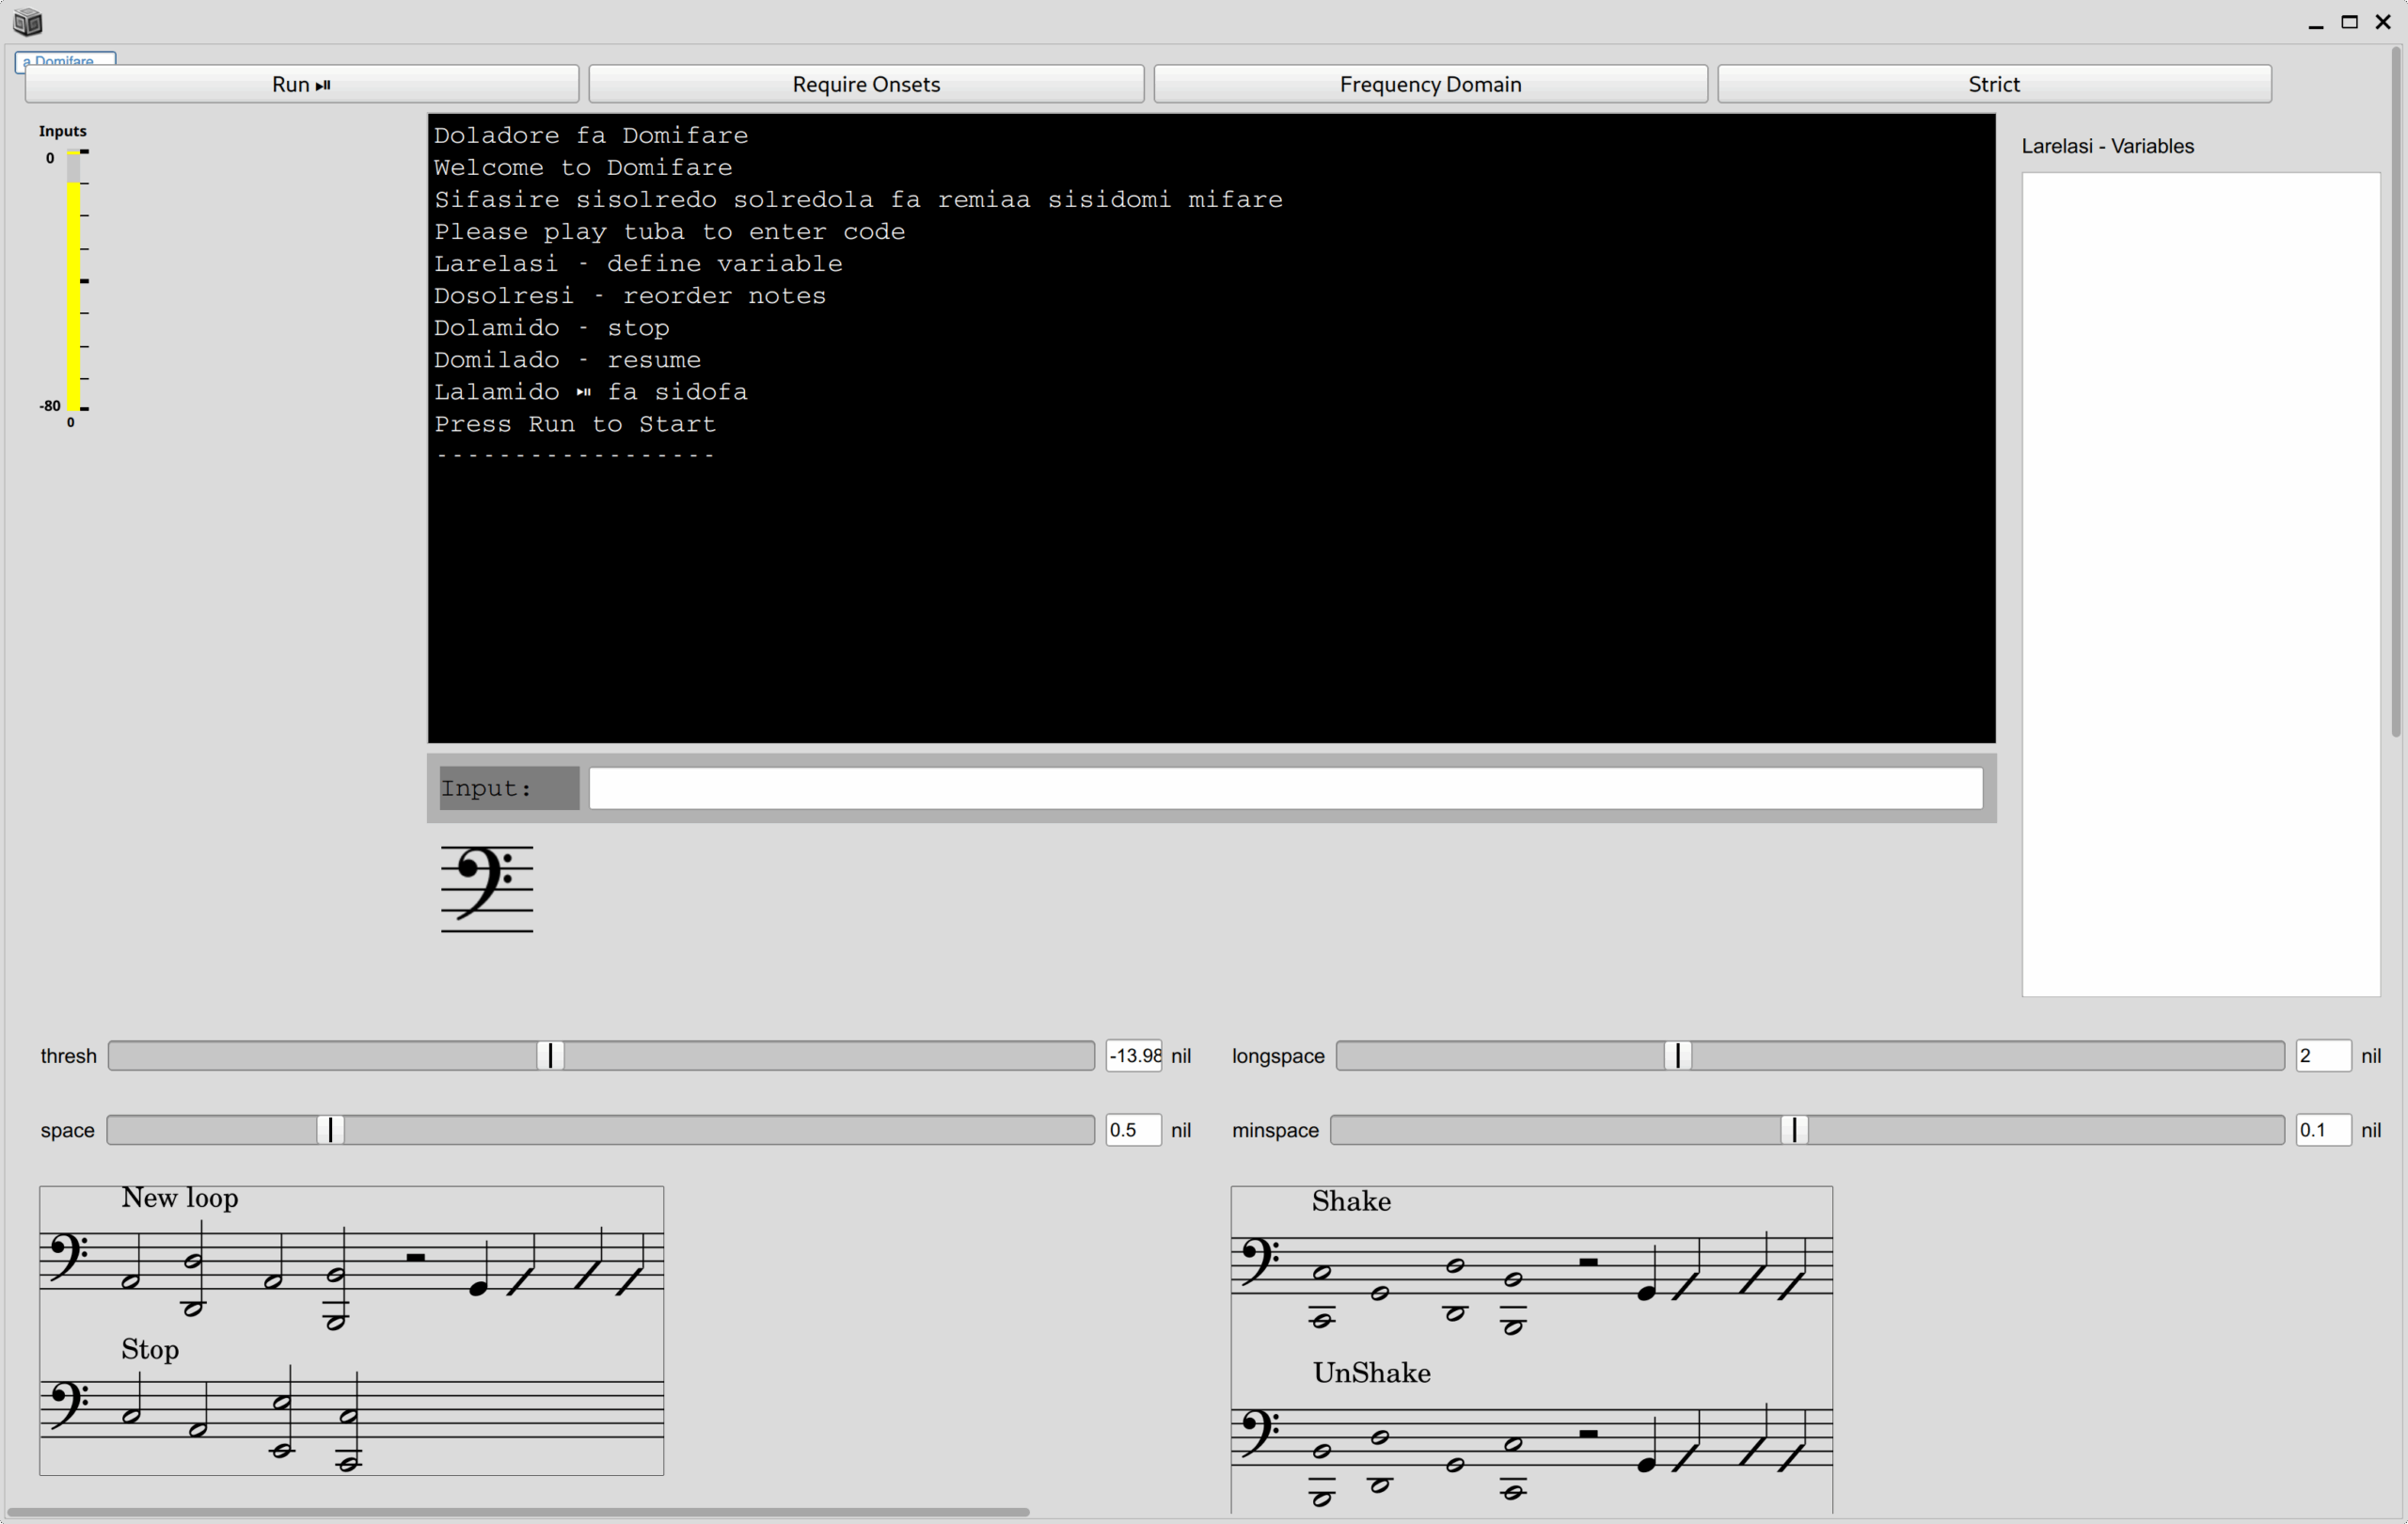
Task: Toggle the Require Onsets button
Action: pos(866,84)
